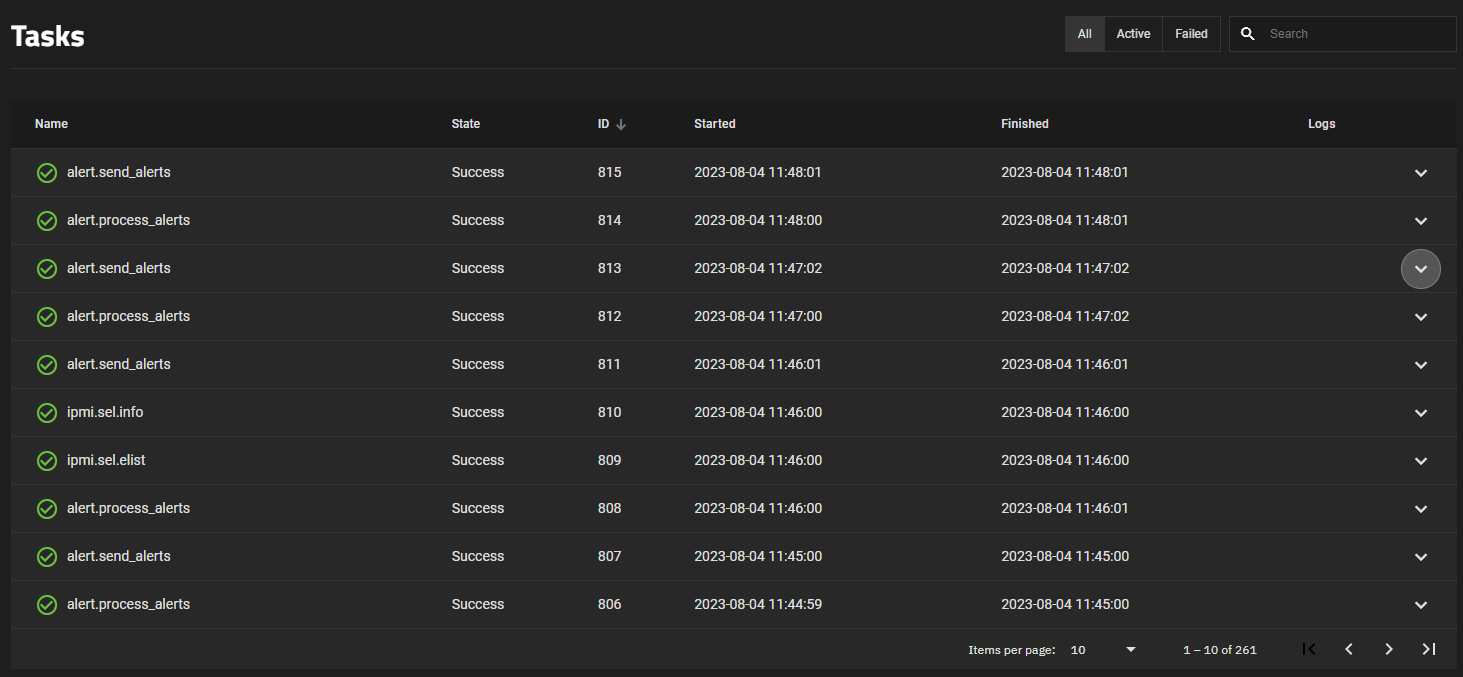This screenshot has width=1463, height=677.
Task: Expand logs for task 813
Action: coord(1420,269)
